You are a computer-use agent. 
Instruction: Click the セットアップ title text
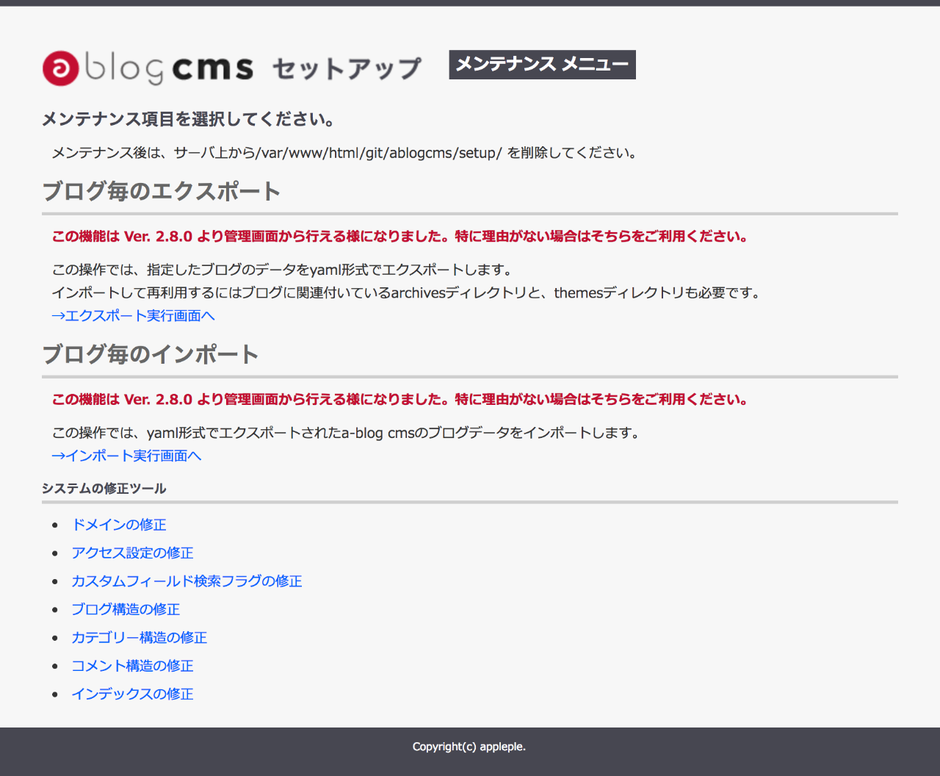[346, 68]
